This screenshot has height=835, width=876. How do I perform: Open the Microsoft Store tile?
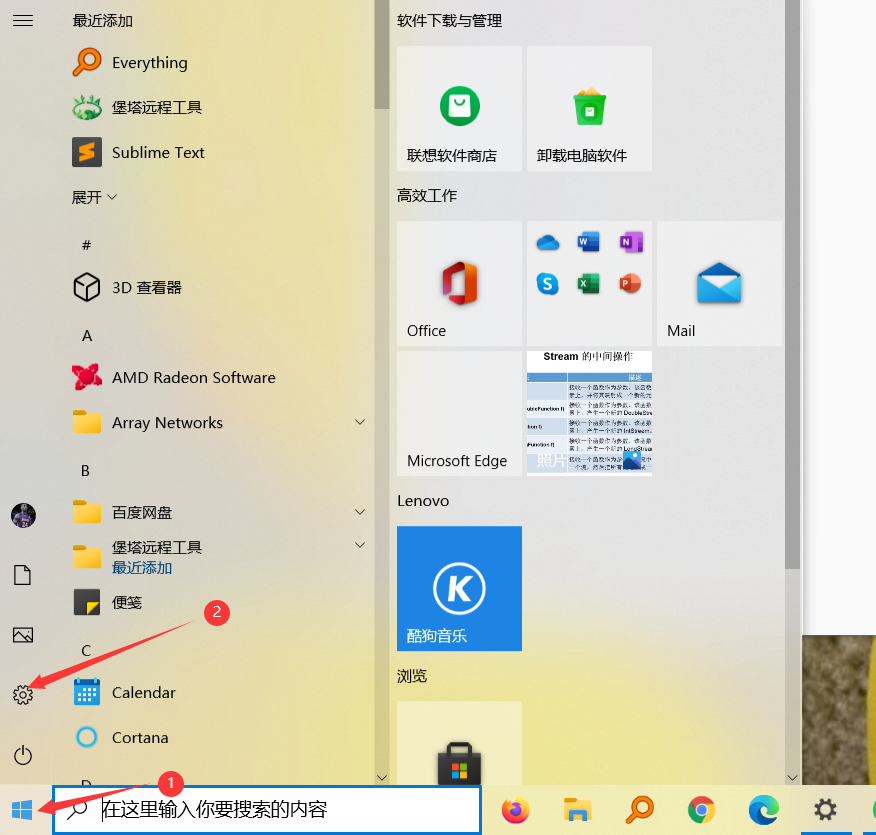(459, 743)
